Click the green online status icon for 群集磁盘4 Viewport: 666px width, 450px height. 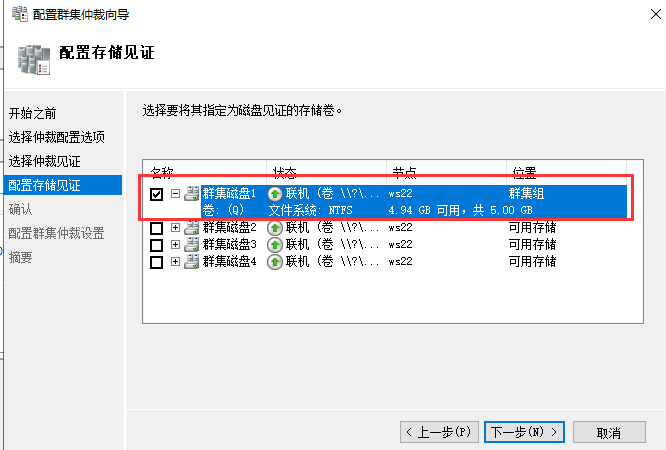276,262
